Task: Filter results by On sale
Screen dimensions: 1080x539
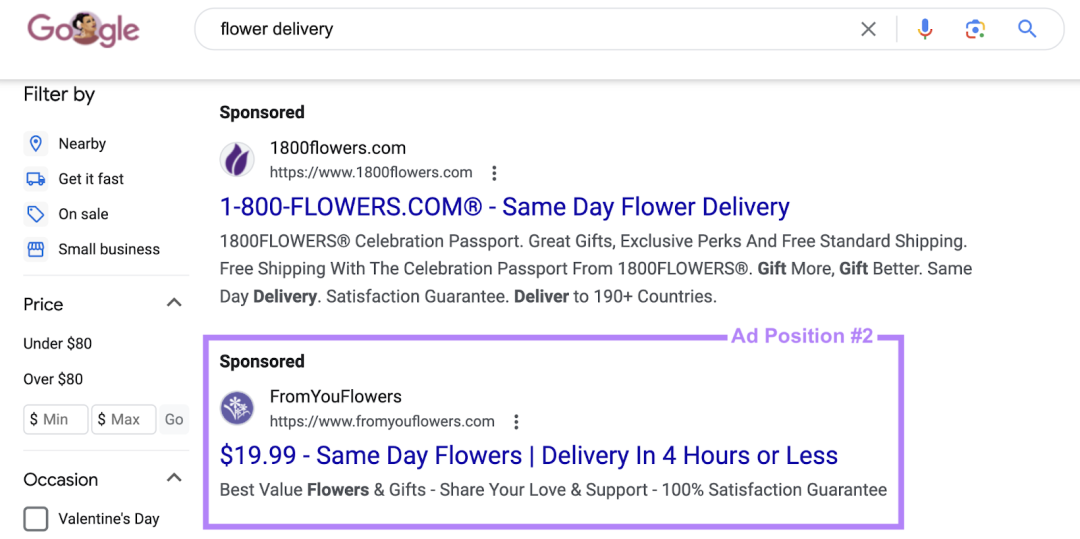Action: click(83, 214)
